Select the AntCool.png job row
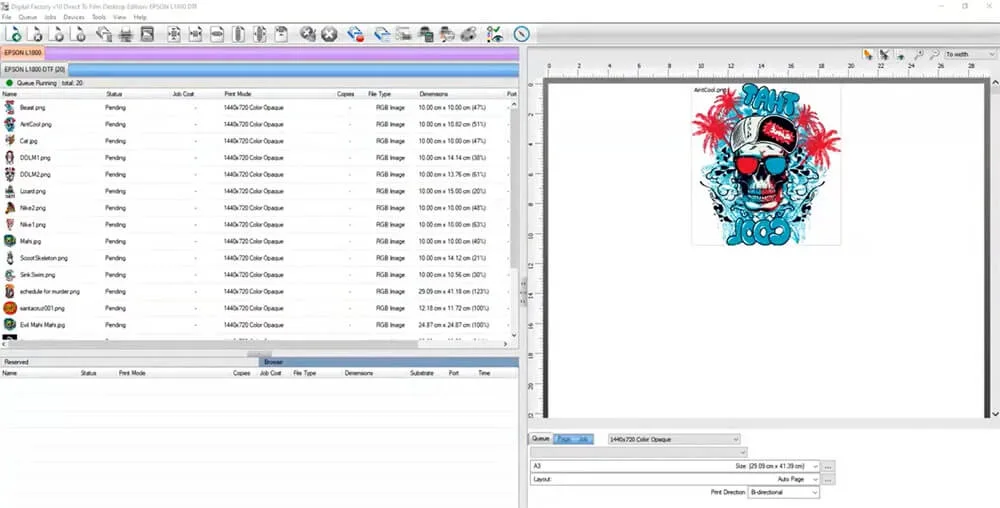 coord(255,124)
